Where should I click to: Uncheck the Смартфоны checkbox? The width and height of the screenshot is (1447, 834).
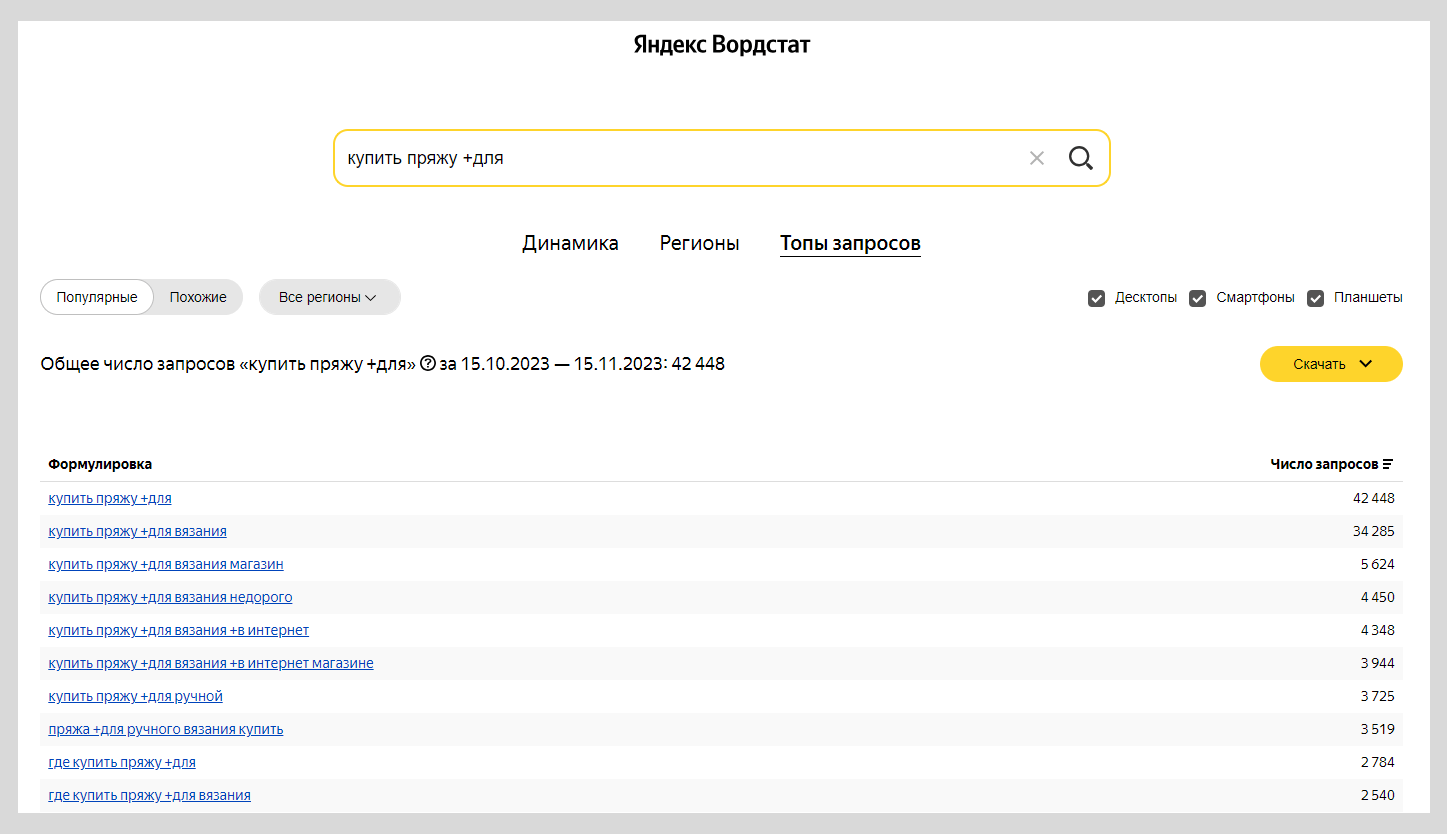1197,298
